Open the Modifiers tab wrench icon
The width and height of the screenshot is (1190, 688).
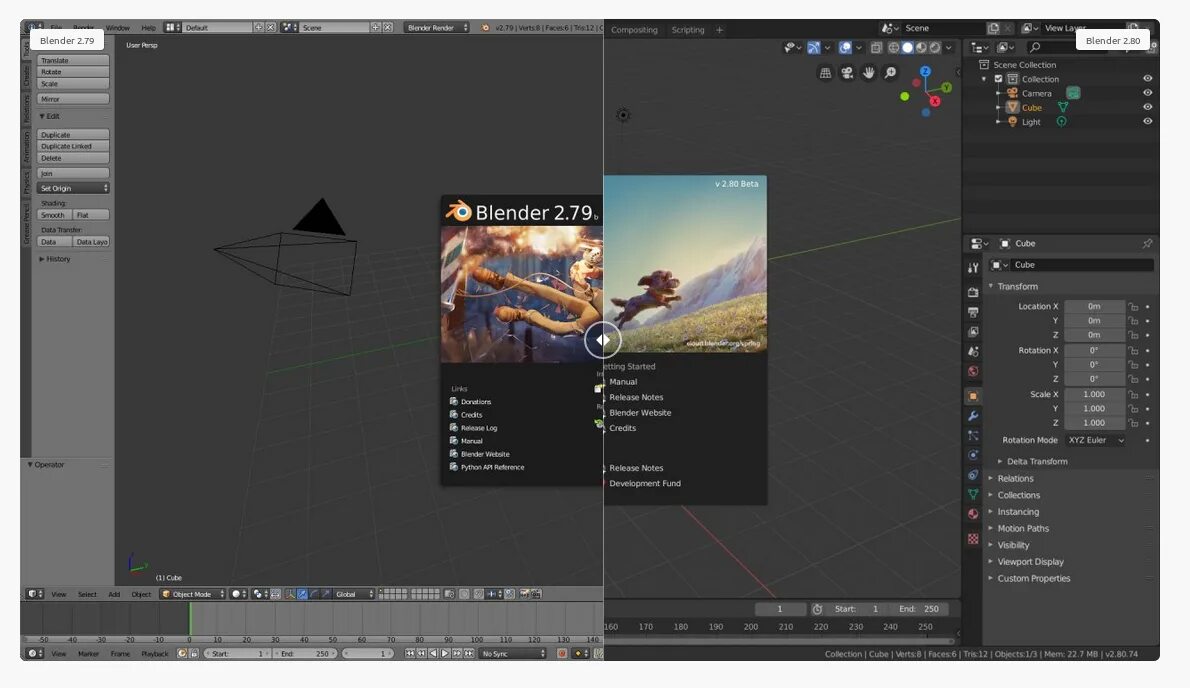coord(973,416)
